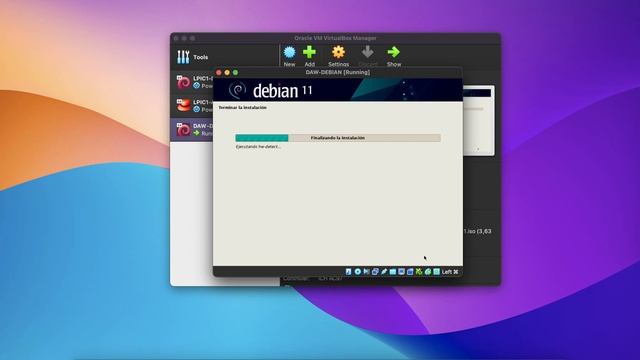The height and width of the screenshot is (360, 640).
Task: Click the display indicator in VM status bar
Action: click(402, 271)
